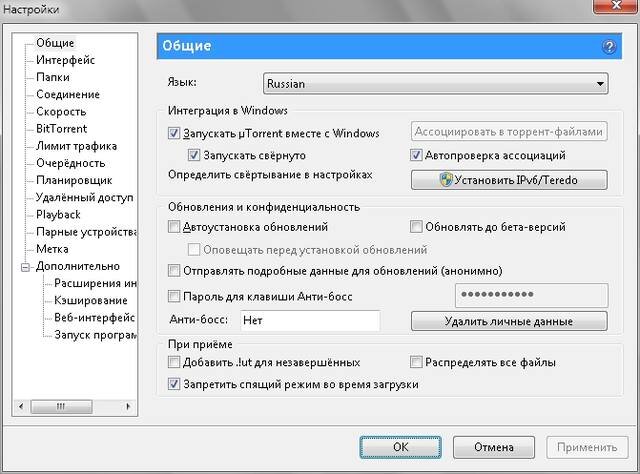Click the Anti-boss password field with dots

(x=531, y=295)
